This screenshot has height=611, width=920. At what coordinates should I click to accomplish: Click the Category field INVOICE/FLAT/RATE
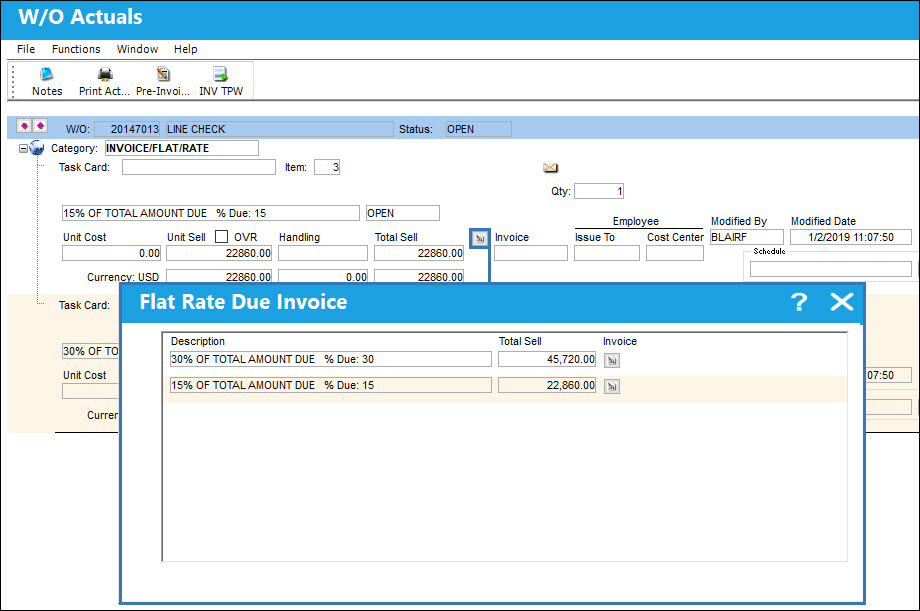[x=181, y=148]
